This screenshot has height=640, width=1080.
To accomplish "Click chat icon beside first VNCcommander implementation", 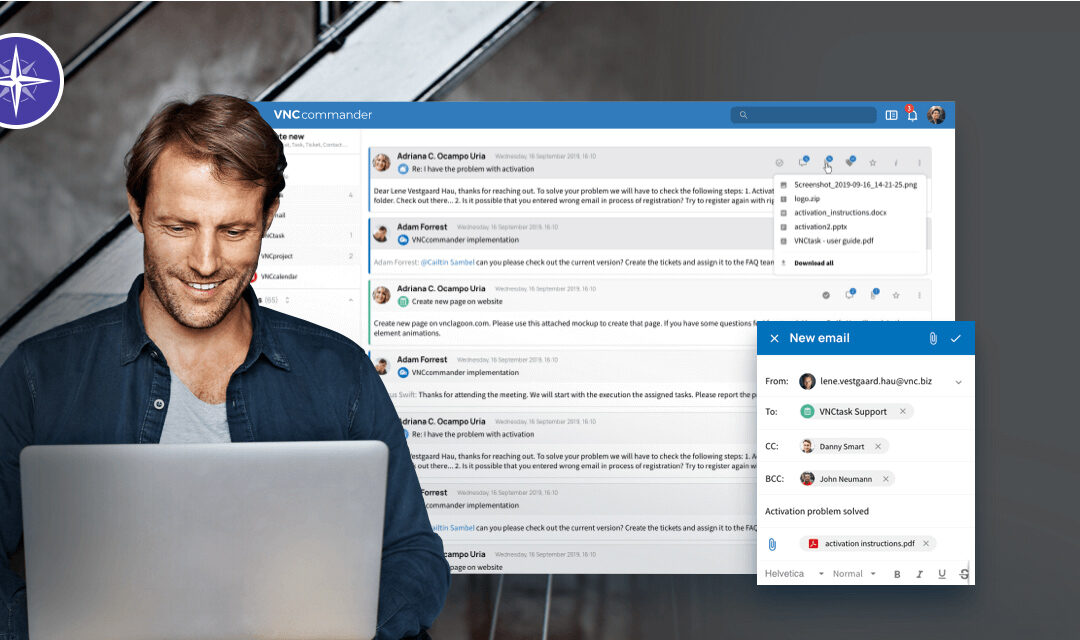I will 403,240.
